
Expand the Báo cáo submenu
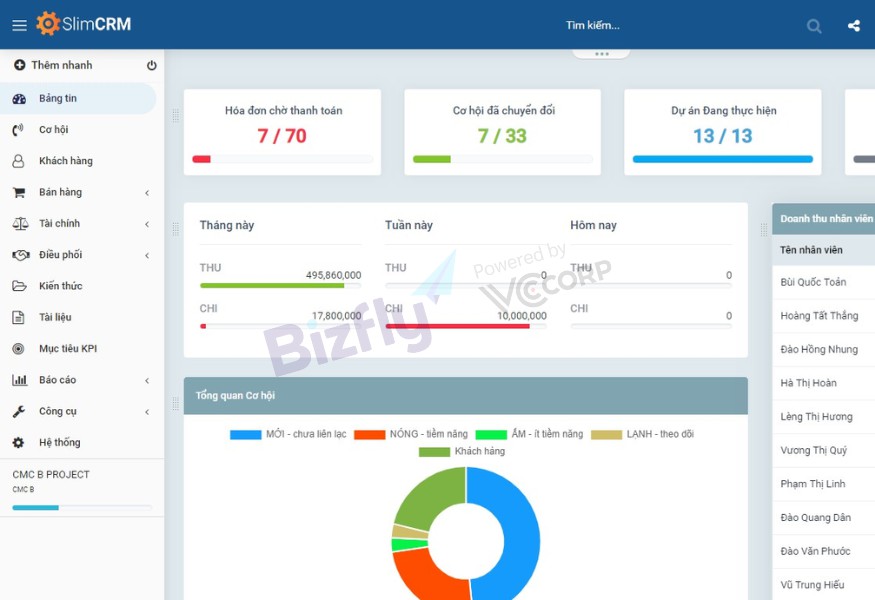coord(147,381)
